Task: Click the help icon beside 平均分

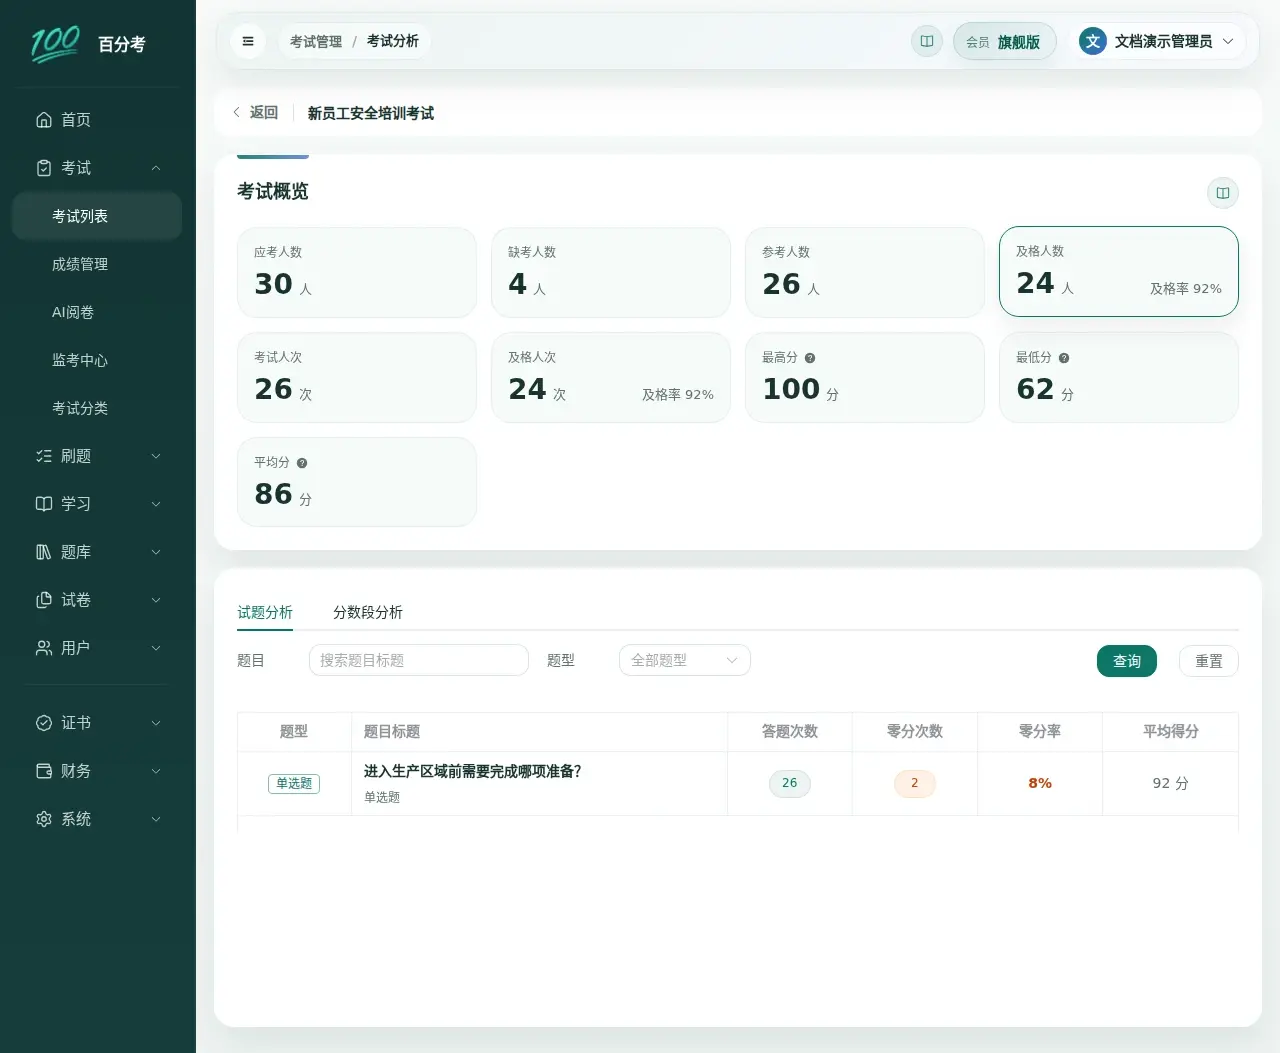Action: click(302, 463)
